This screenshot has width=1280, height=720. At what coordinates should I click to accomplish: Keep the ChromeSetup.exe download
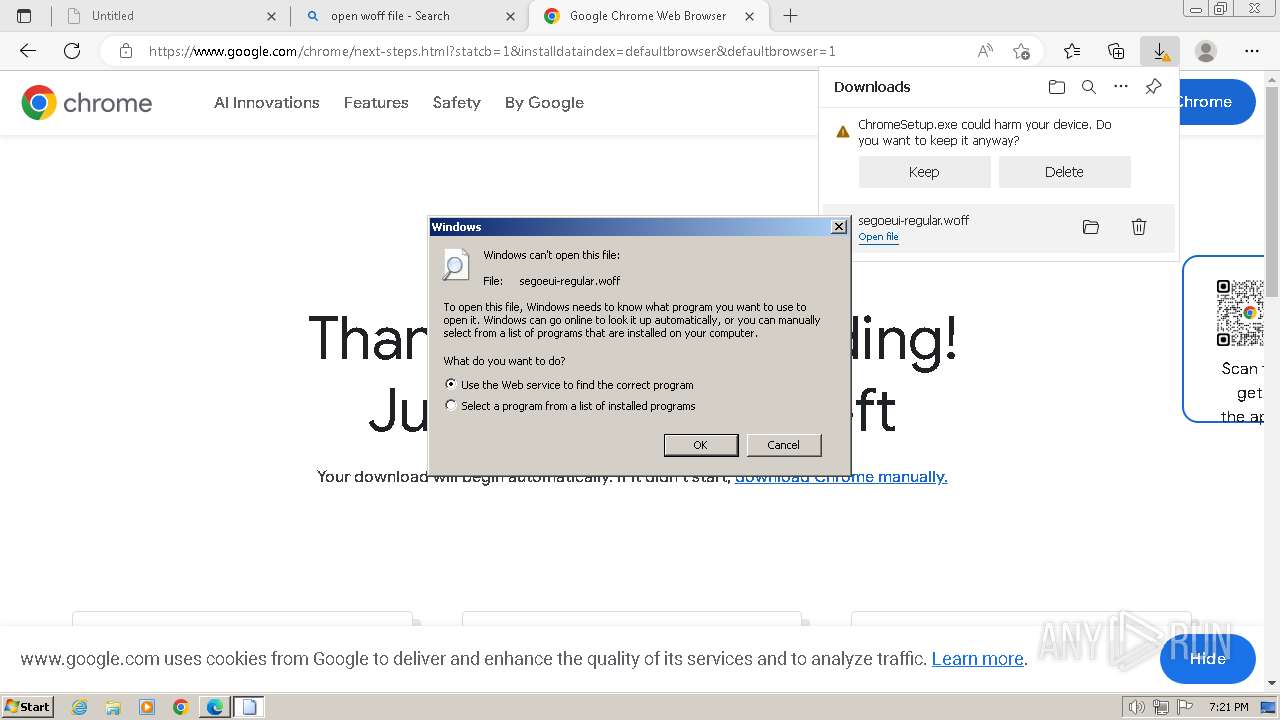924,172
